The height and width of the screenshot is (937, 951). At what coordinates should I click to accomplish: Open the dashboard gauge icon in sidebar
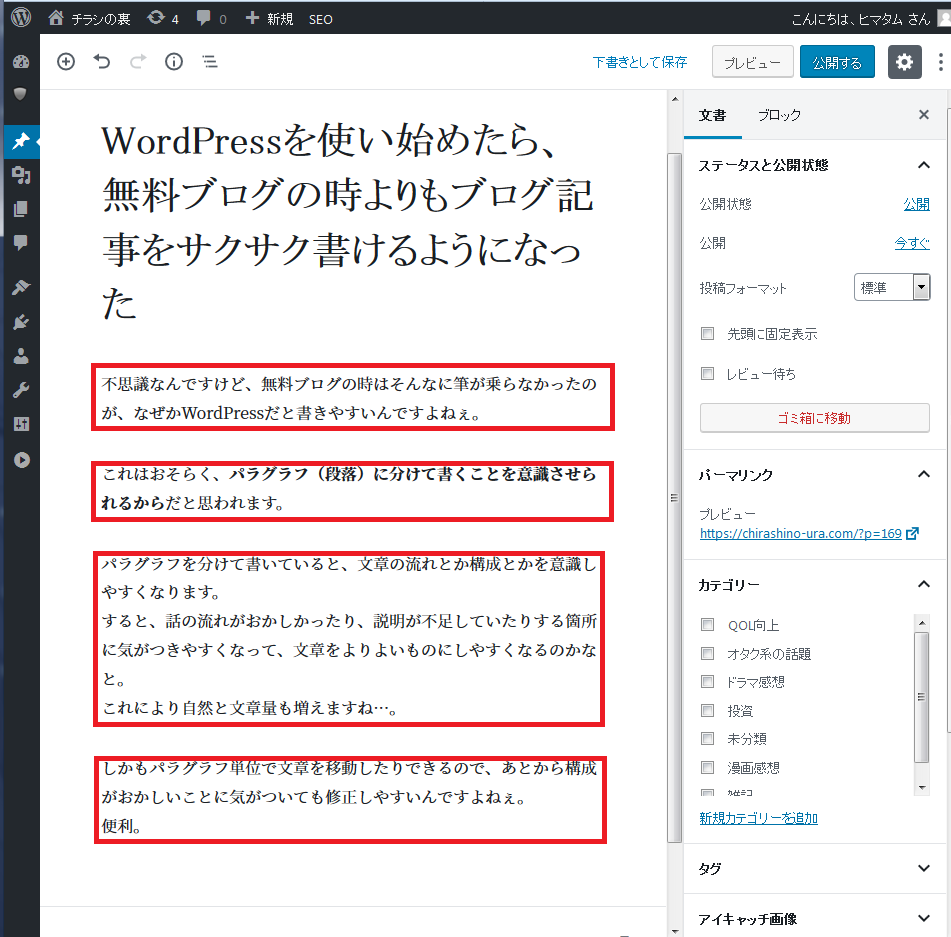[x=21, y=61]
